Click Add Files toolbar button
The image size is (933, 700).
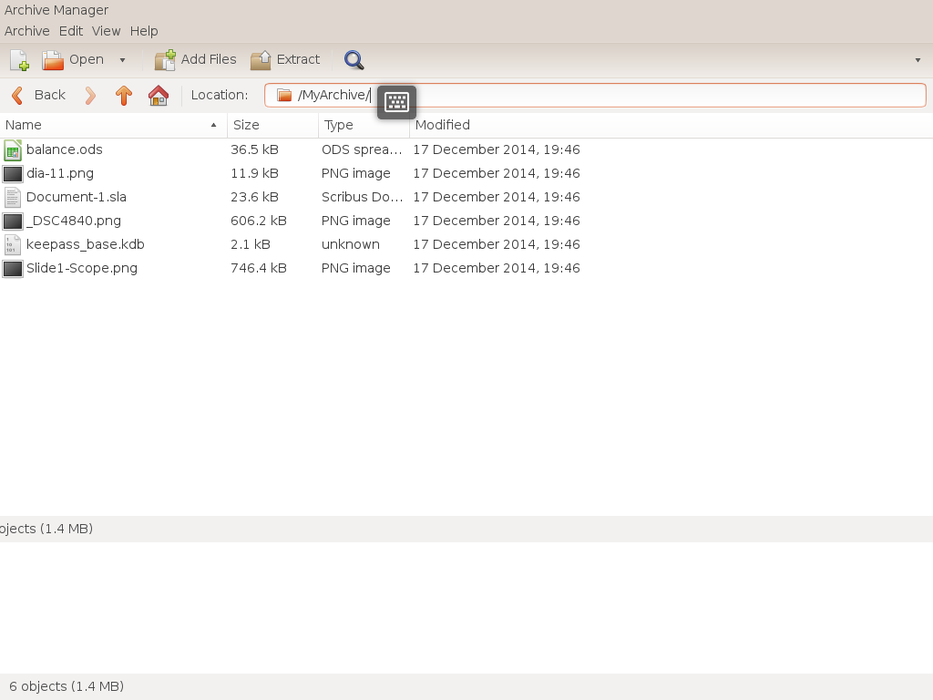[x=196, y=60]
